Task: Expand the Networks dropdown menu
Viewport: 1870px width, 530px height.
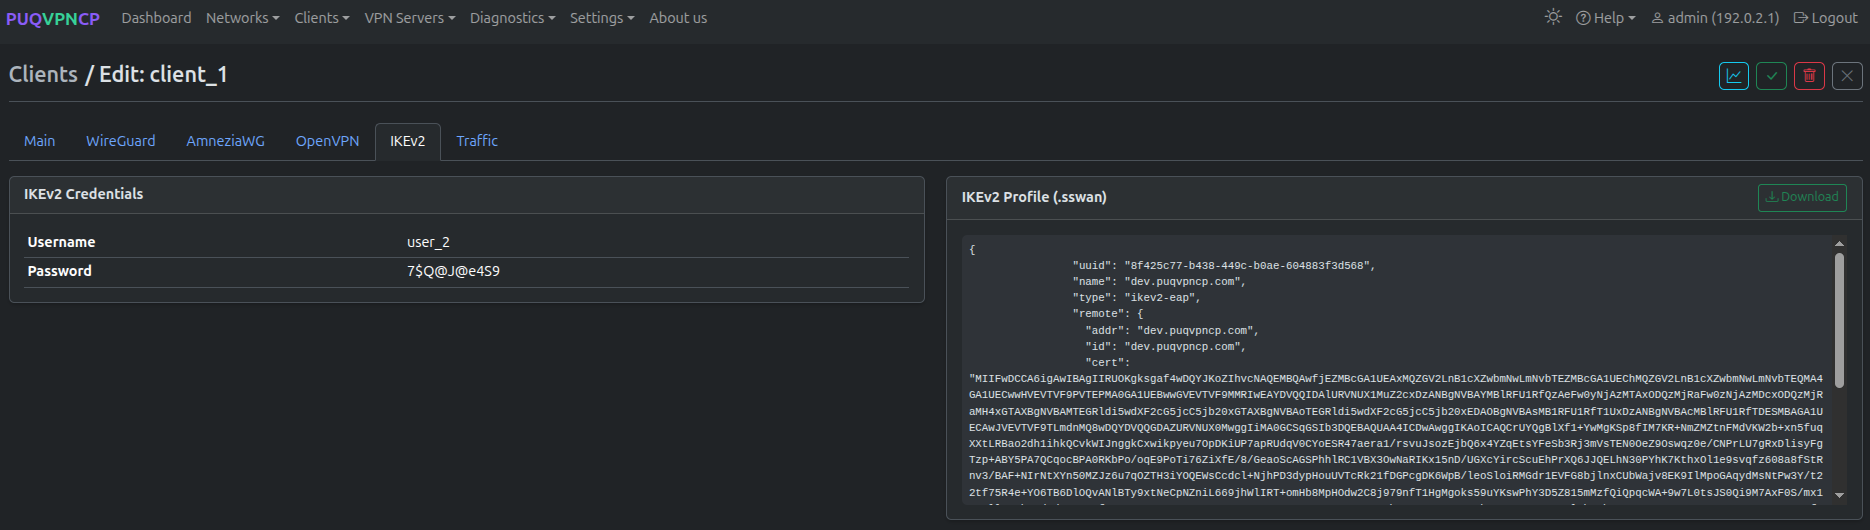Action: pos(243,18)
